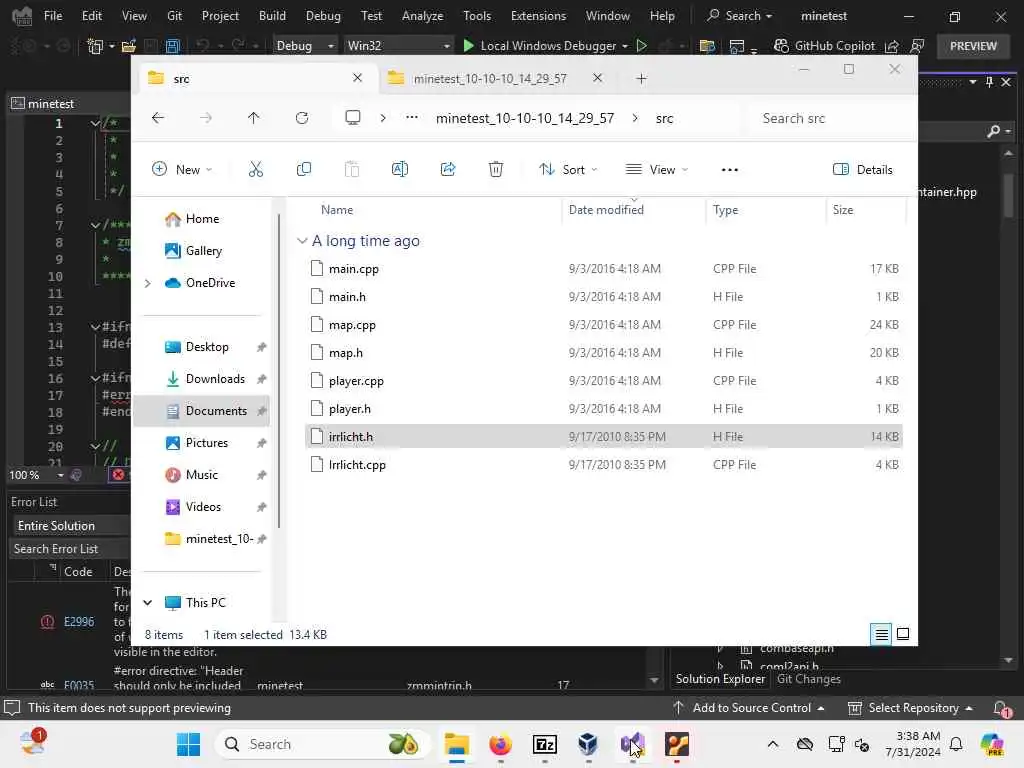Click the Search Error List field
Screen dimensions: 1024x768
coord(71,549)
